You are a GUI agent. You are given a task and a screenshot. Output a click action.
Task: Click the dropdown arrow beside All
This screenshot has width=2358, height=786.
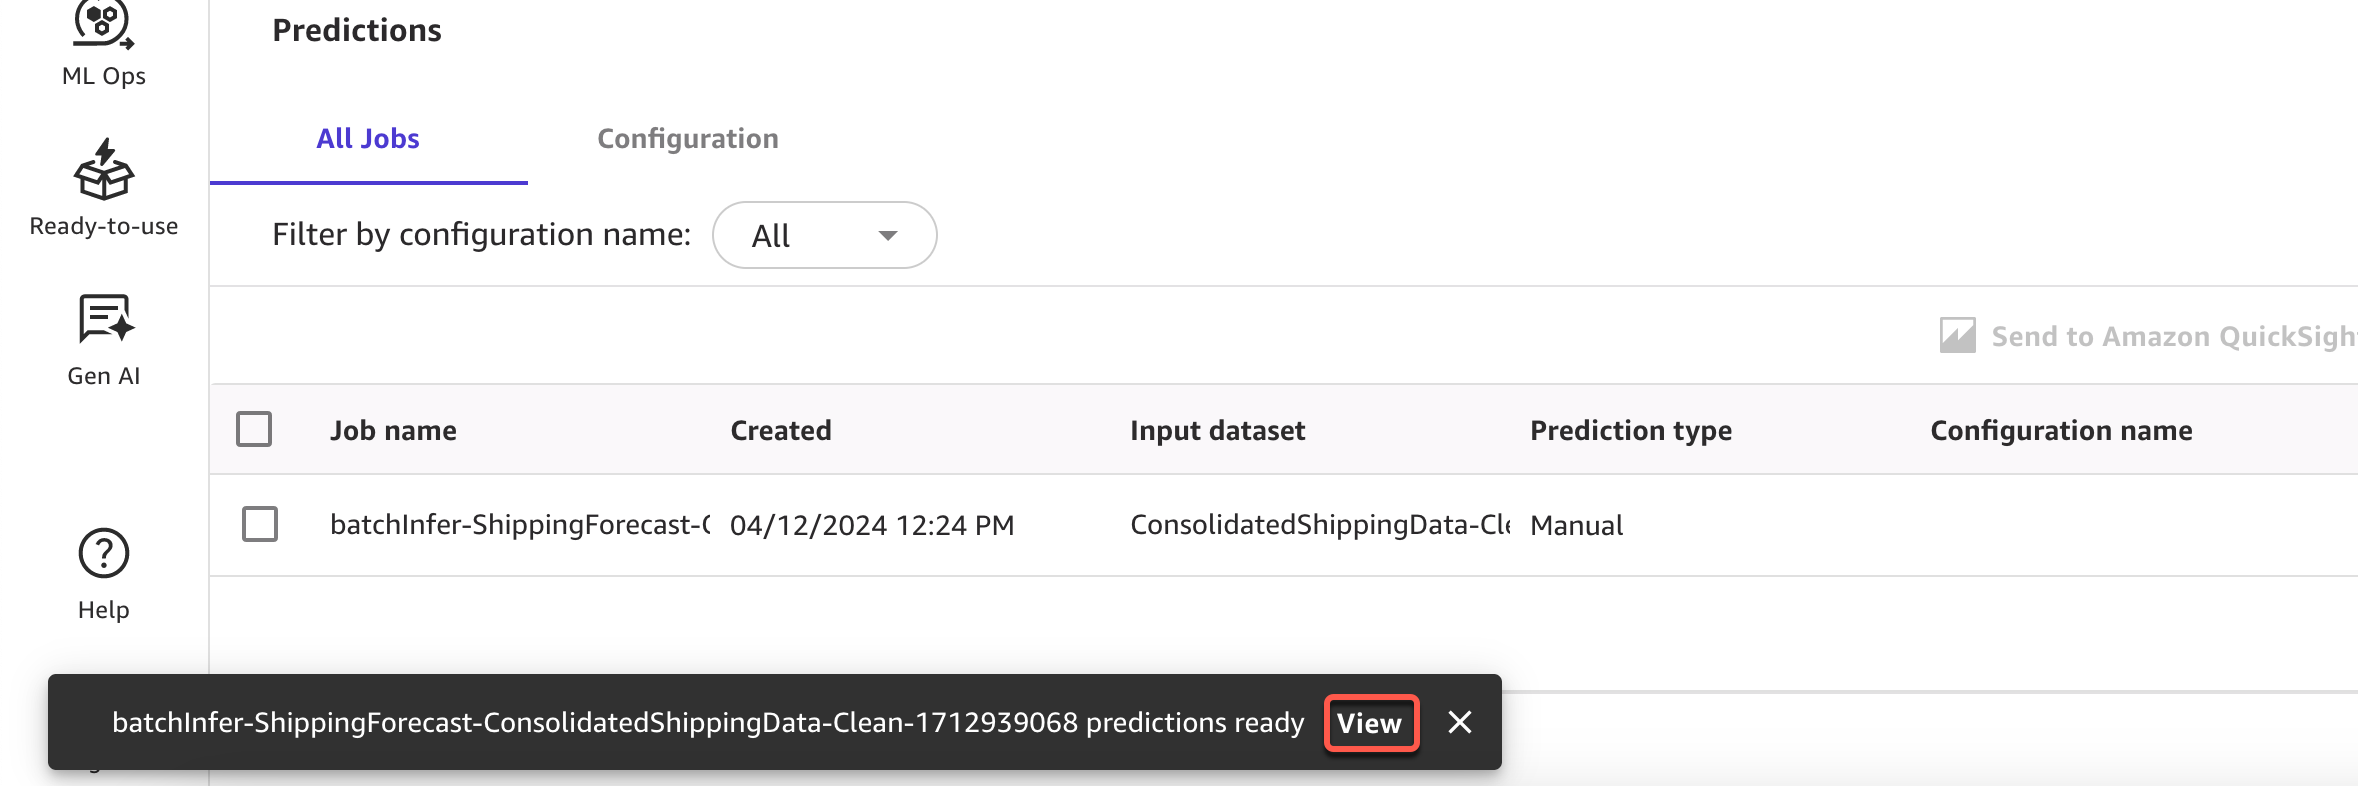click(887, 236)
